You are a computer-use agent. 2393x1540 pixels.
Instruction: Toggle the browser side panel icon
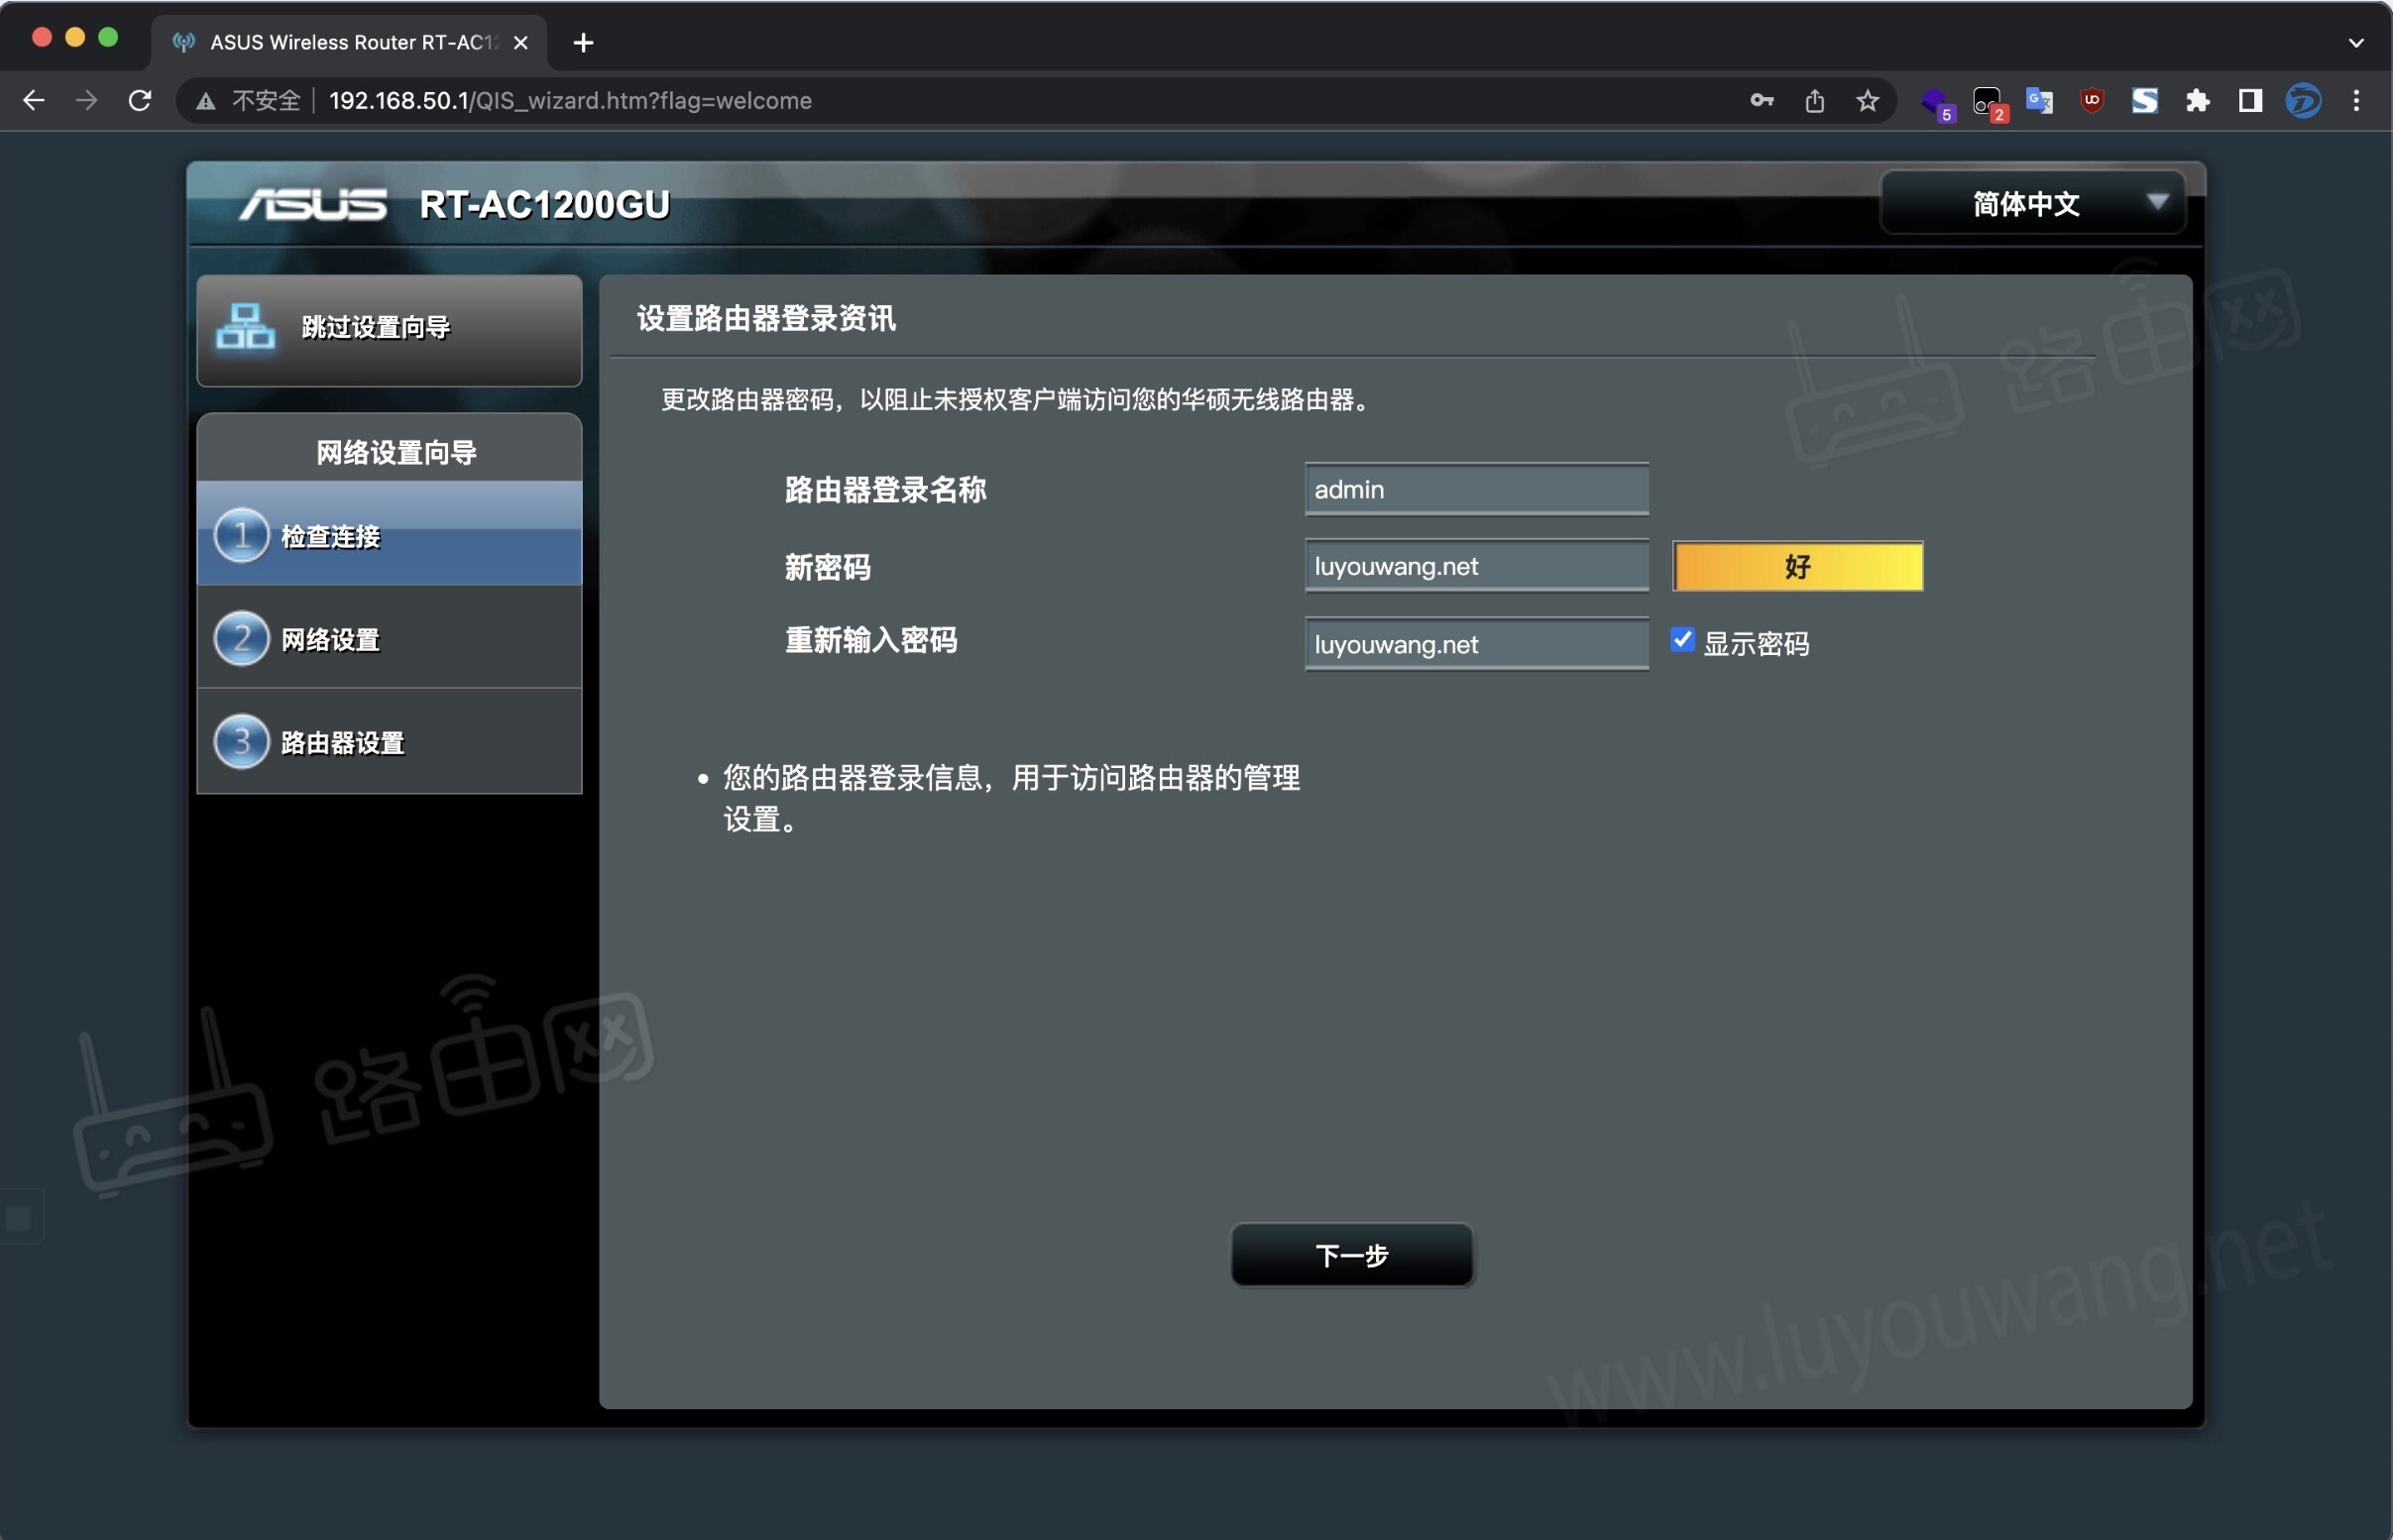[x=2249, y=101]
